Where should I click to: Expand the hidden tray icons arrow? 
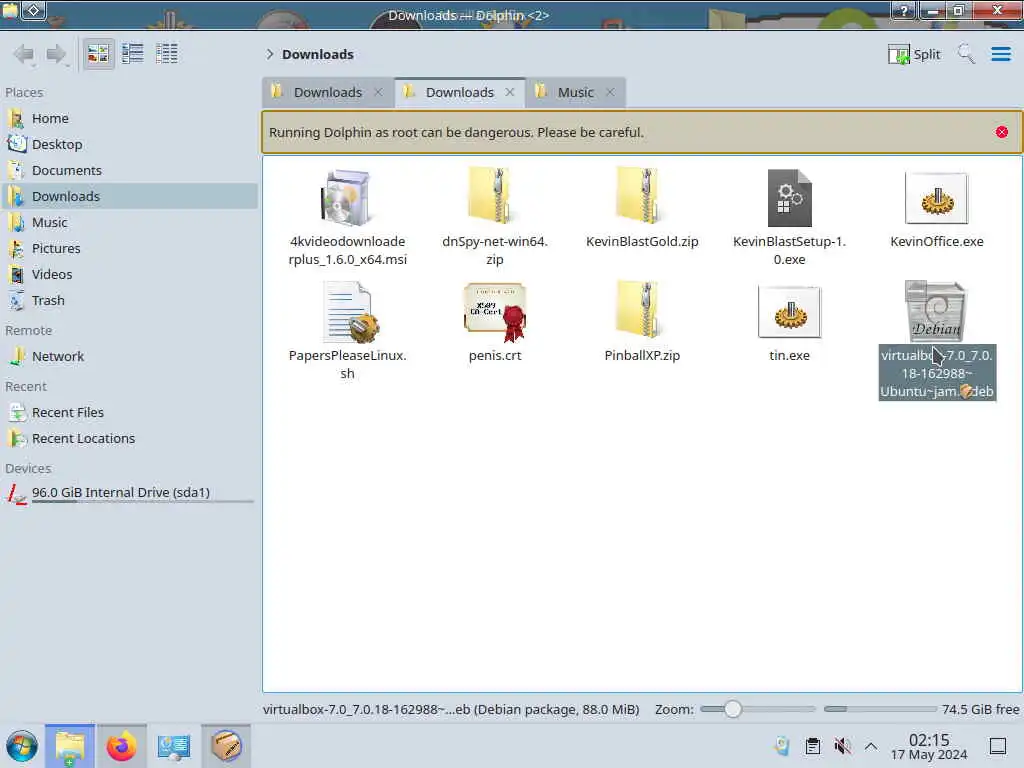click(x=871, y=746)
